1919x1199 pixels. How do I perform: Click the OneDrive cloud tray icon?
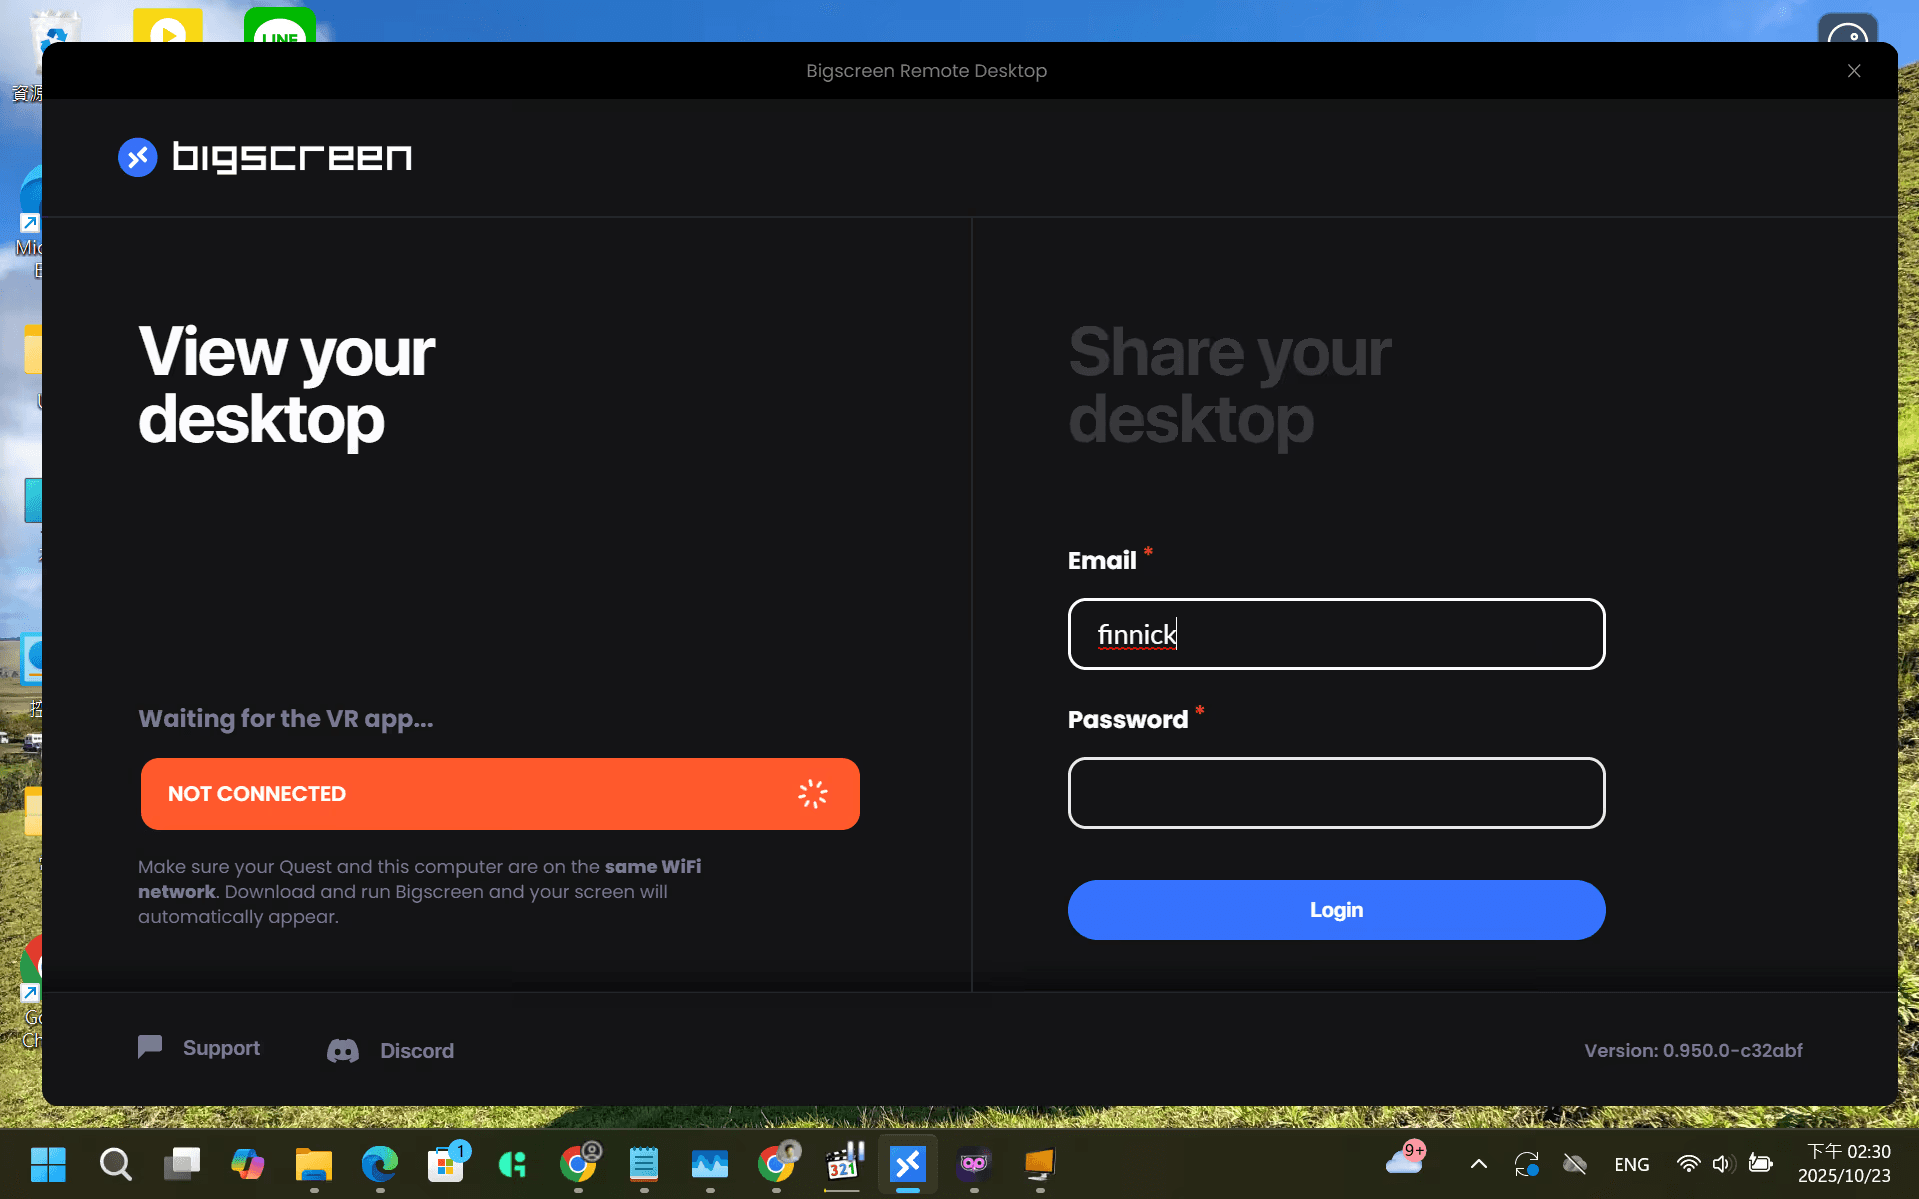pyautogui.click(x=1575, y=1164)
